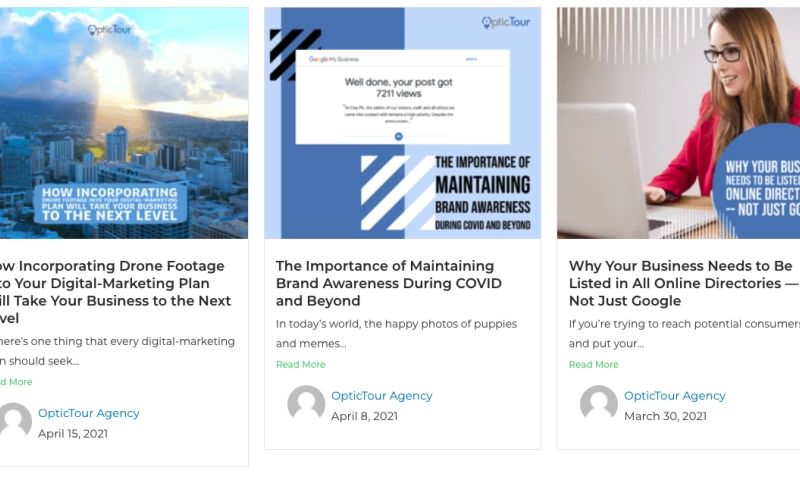Open the OpticTour Agency author link dated April 15
This screenshot has height=480, width=800.
(89, 413)
